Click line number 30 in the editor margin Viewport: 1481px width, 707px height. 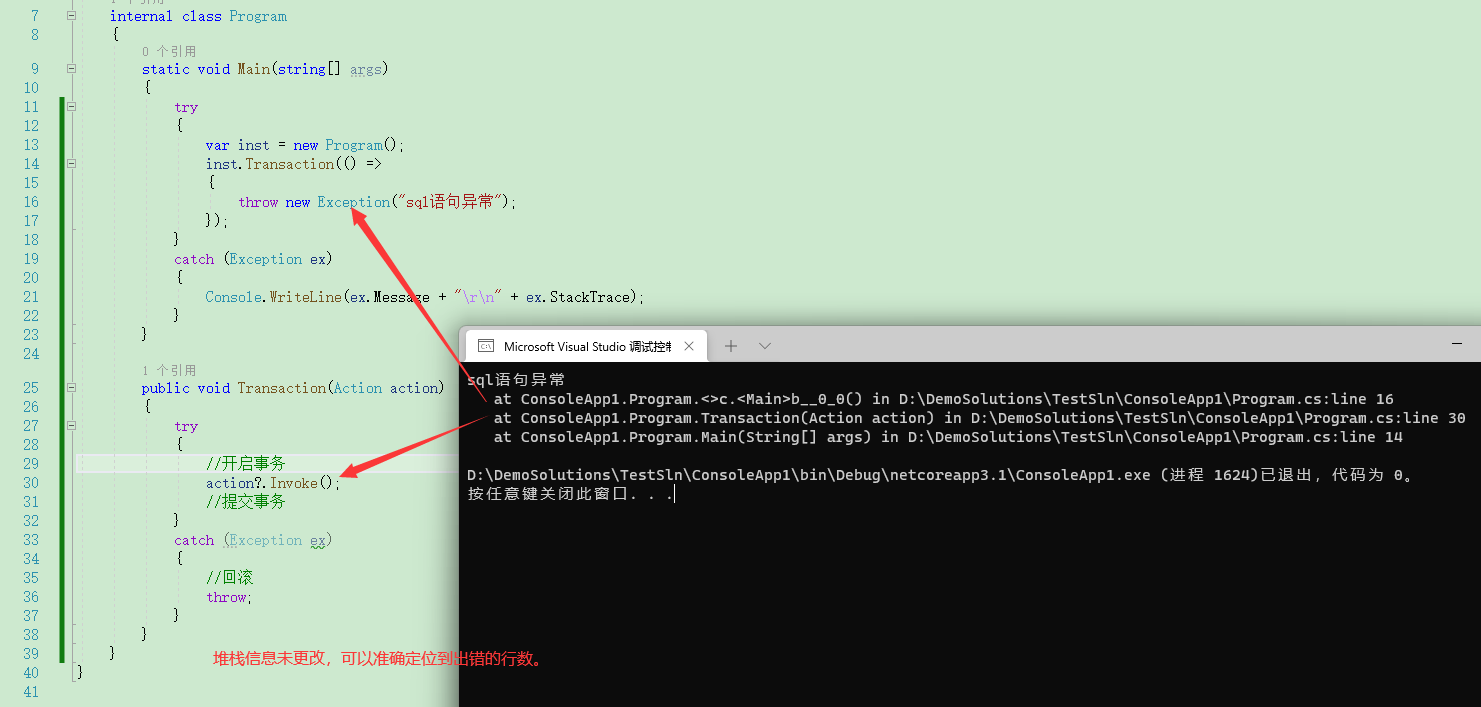[30, 483]
